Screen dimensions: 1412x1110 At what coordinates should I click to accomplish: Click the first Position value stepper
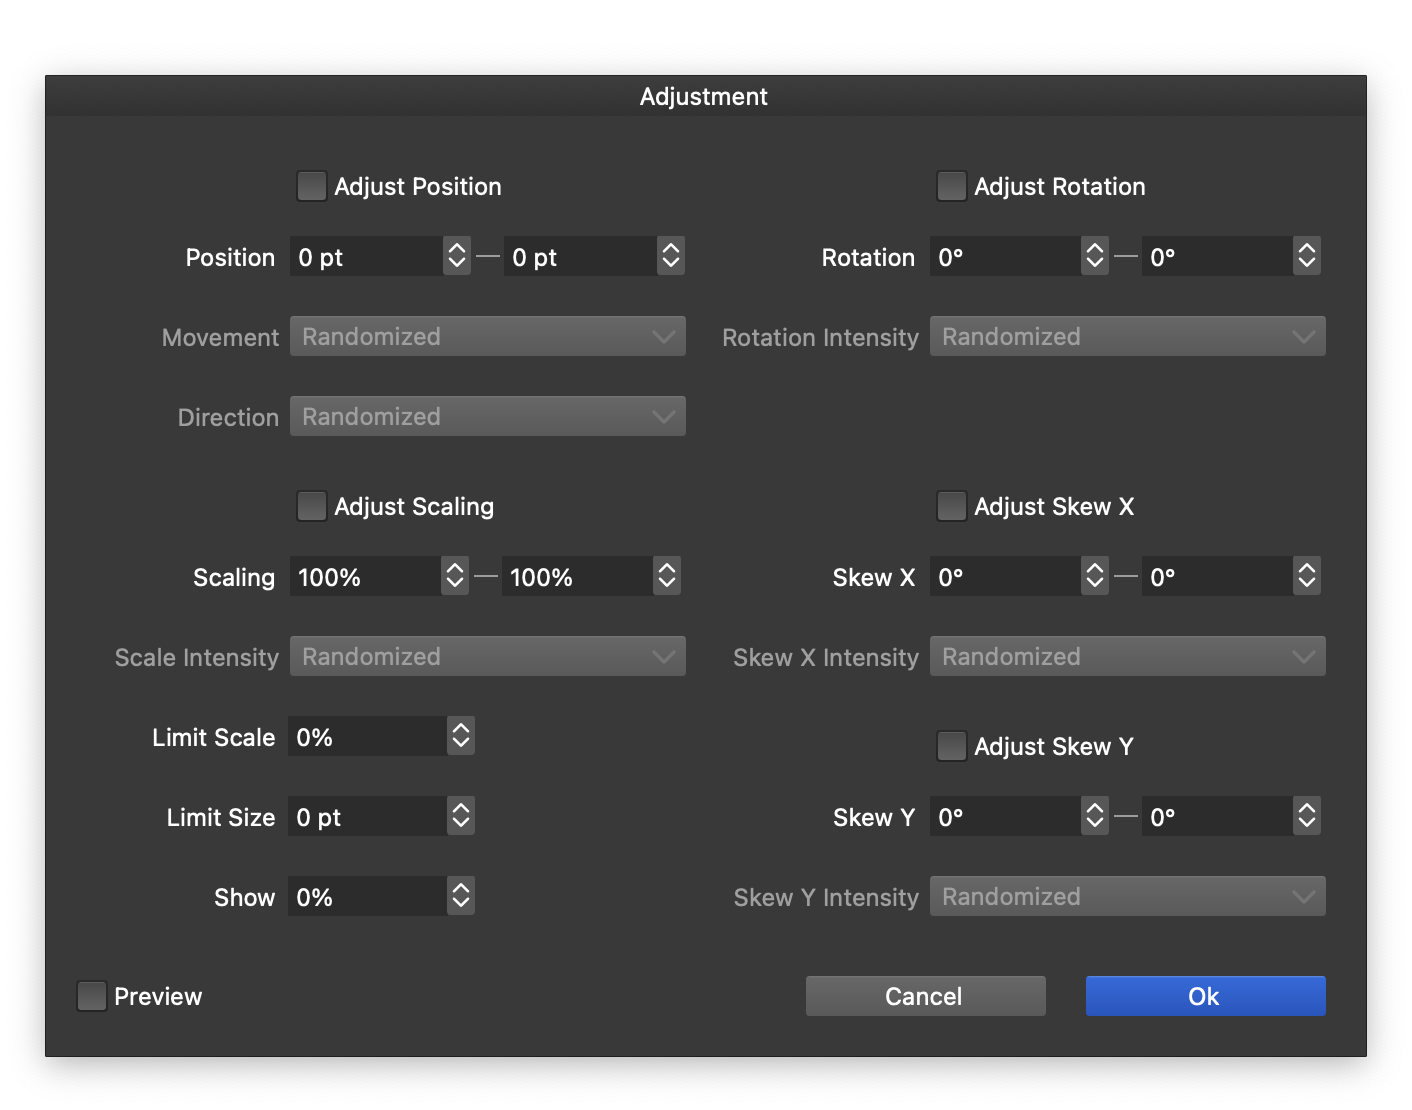point(457,257)
